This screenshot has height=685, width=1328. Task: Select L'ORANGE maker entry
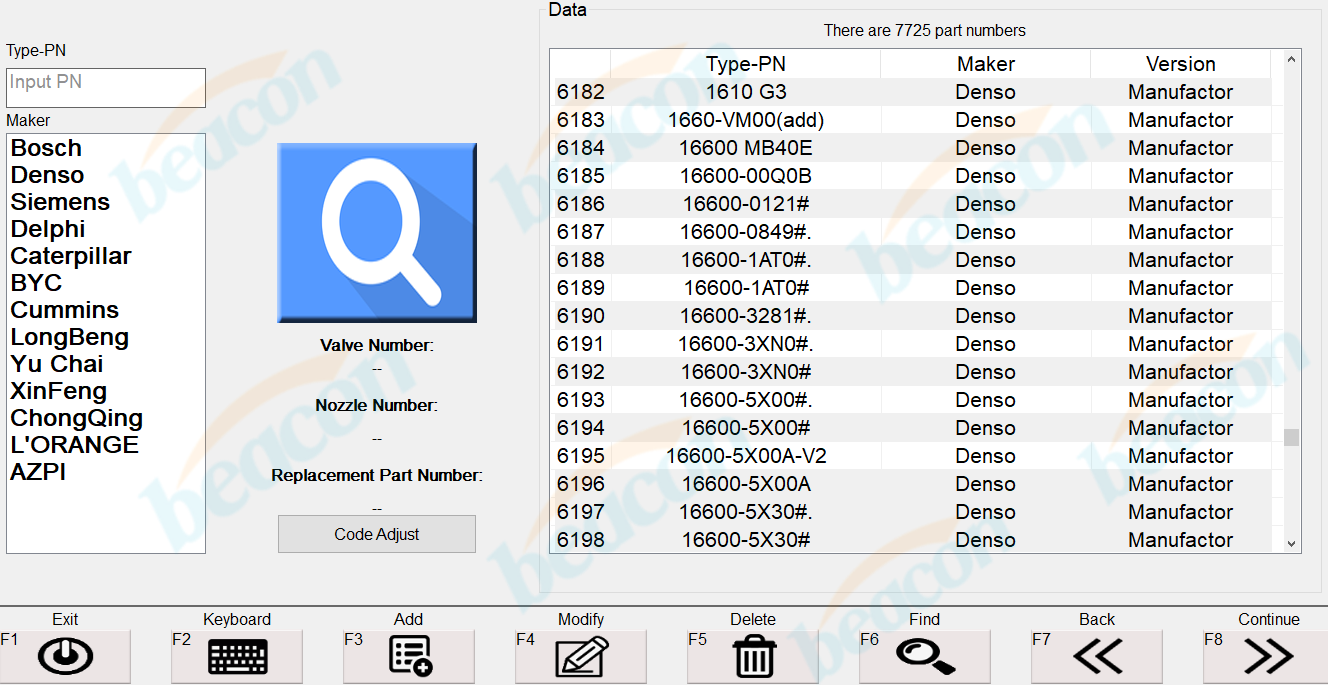74,445
